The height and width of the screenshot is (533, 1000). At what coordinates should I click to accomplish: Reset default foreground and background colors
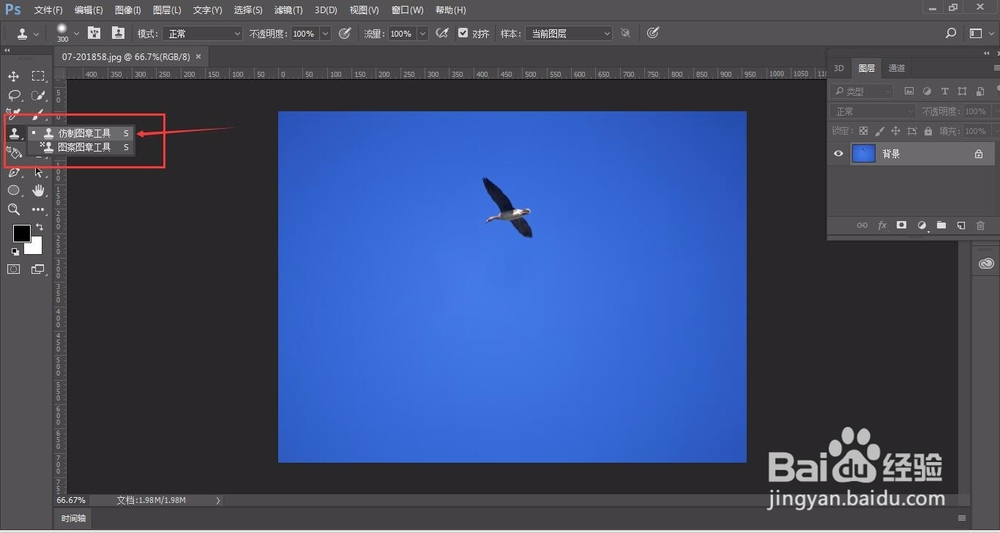pos(15,251)
